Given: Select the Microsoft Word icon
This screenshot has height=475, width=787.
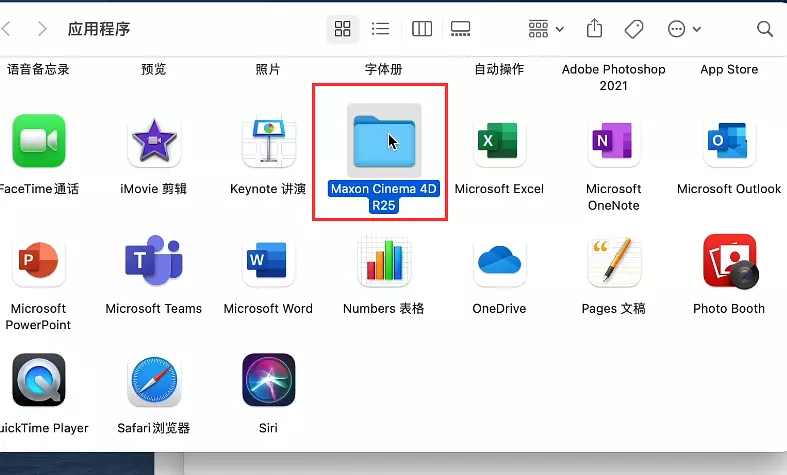Looking at the screenshot, I should coord(269,261).
